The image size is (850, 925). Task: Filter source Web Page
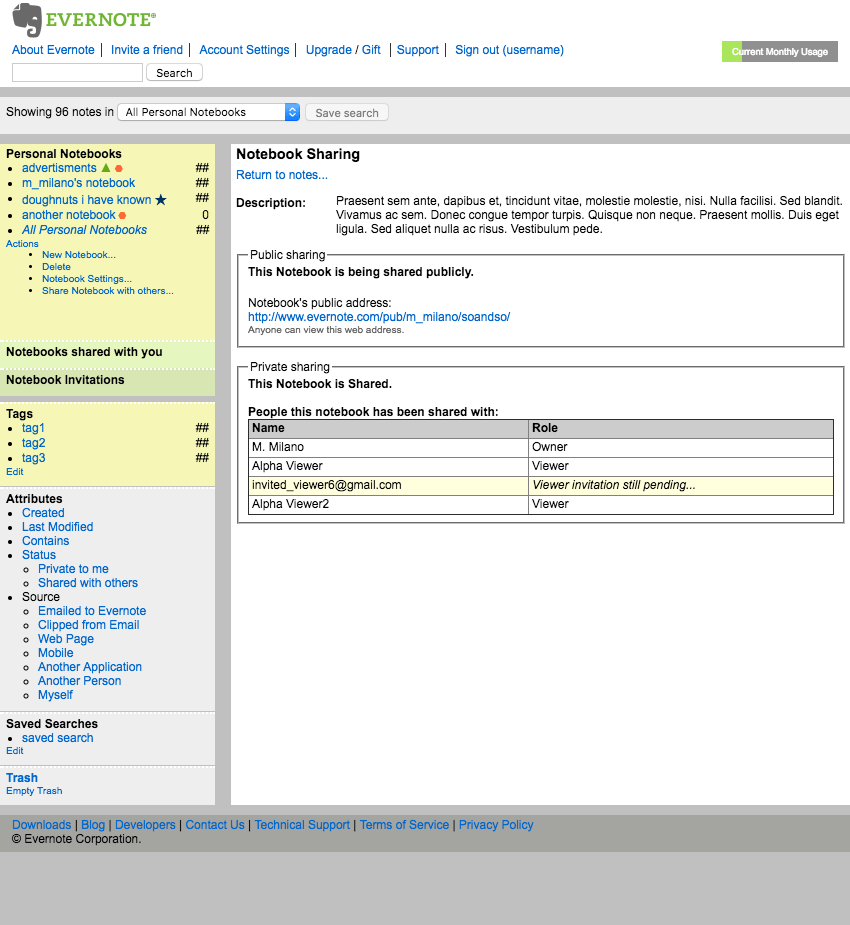click(66, 639)
